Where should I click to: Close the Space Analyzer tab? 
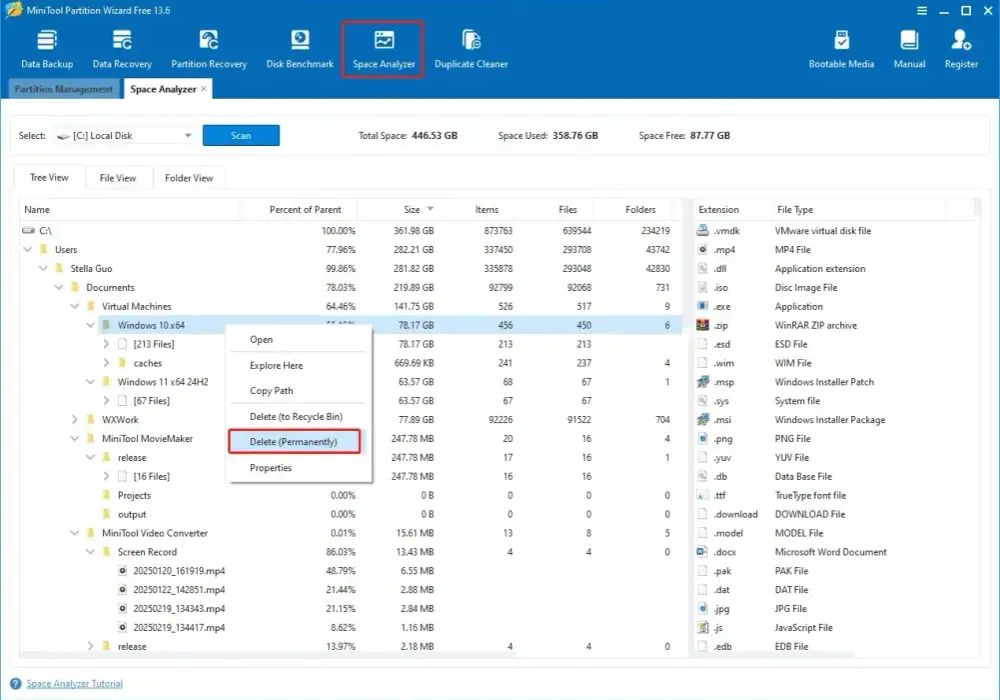pyautogui.click(x=203, y=89)
